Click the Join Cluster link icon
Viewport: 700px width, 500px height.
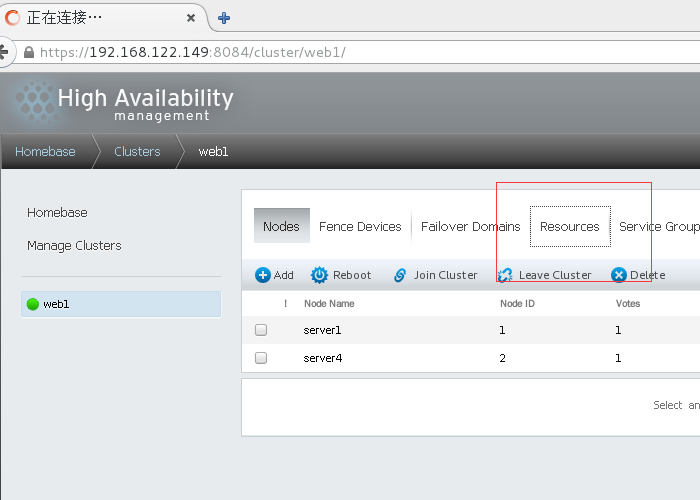[x=400, y=275]
